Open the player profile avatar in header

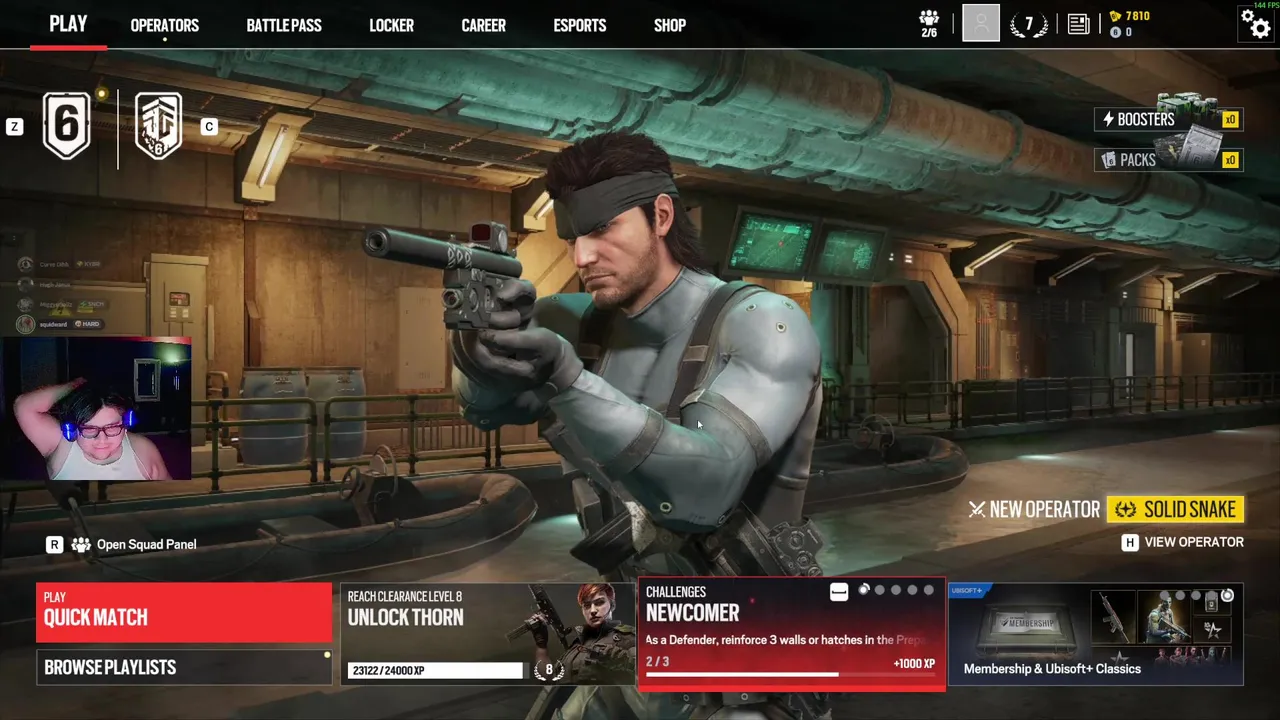(x=981, y=23)
